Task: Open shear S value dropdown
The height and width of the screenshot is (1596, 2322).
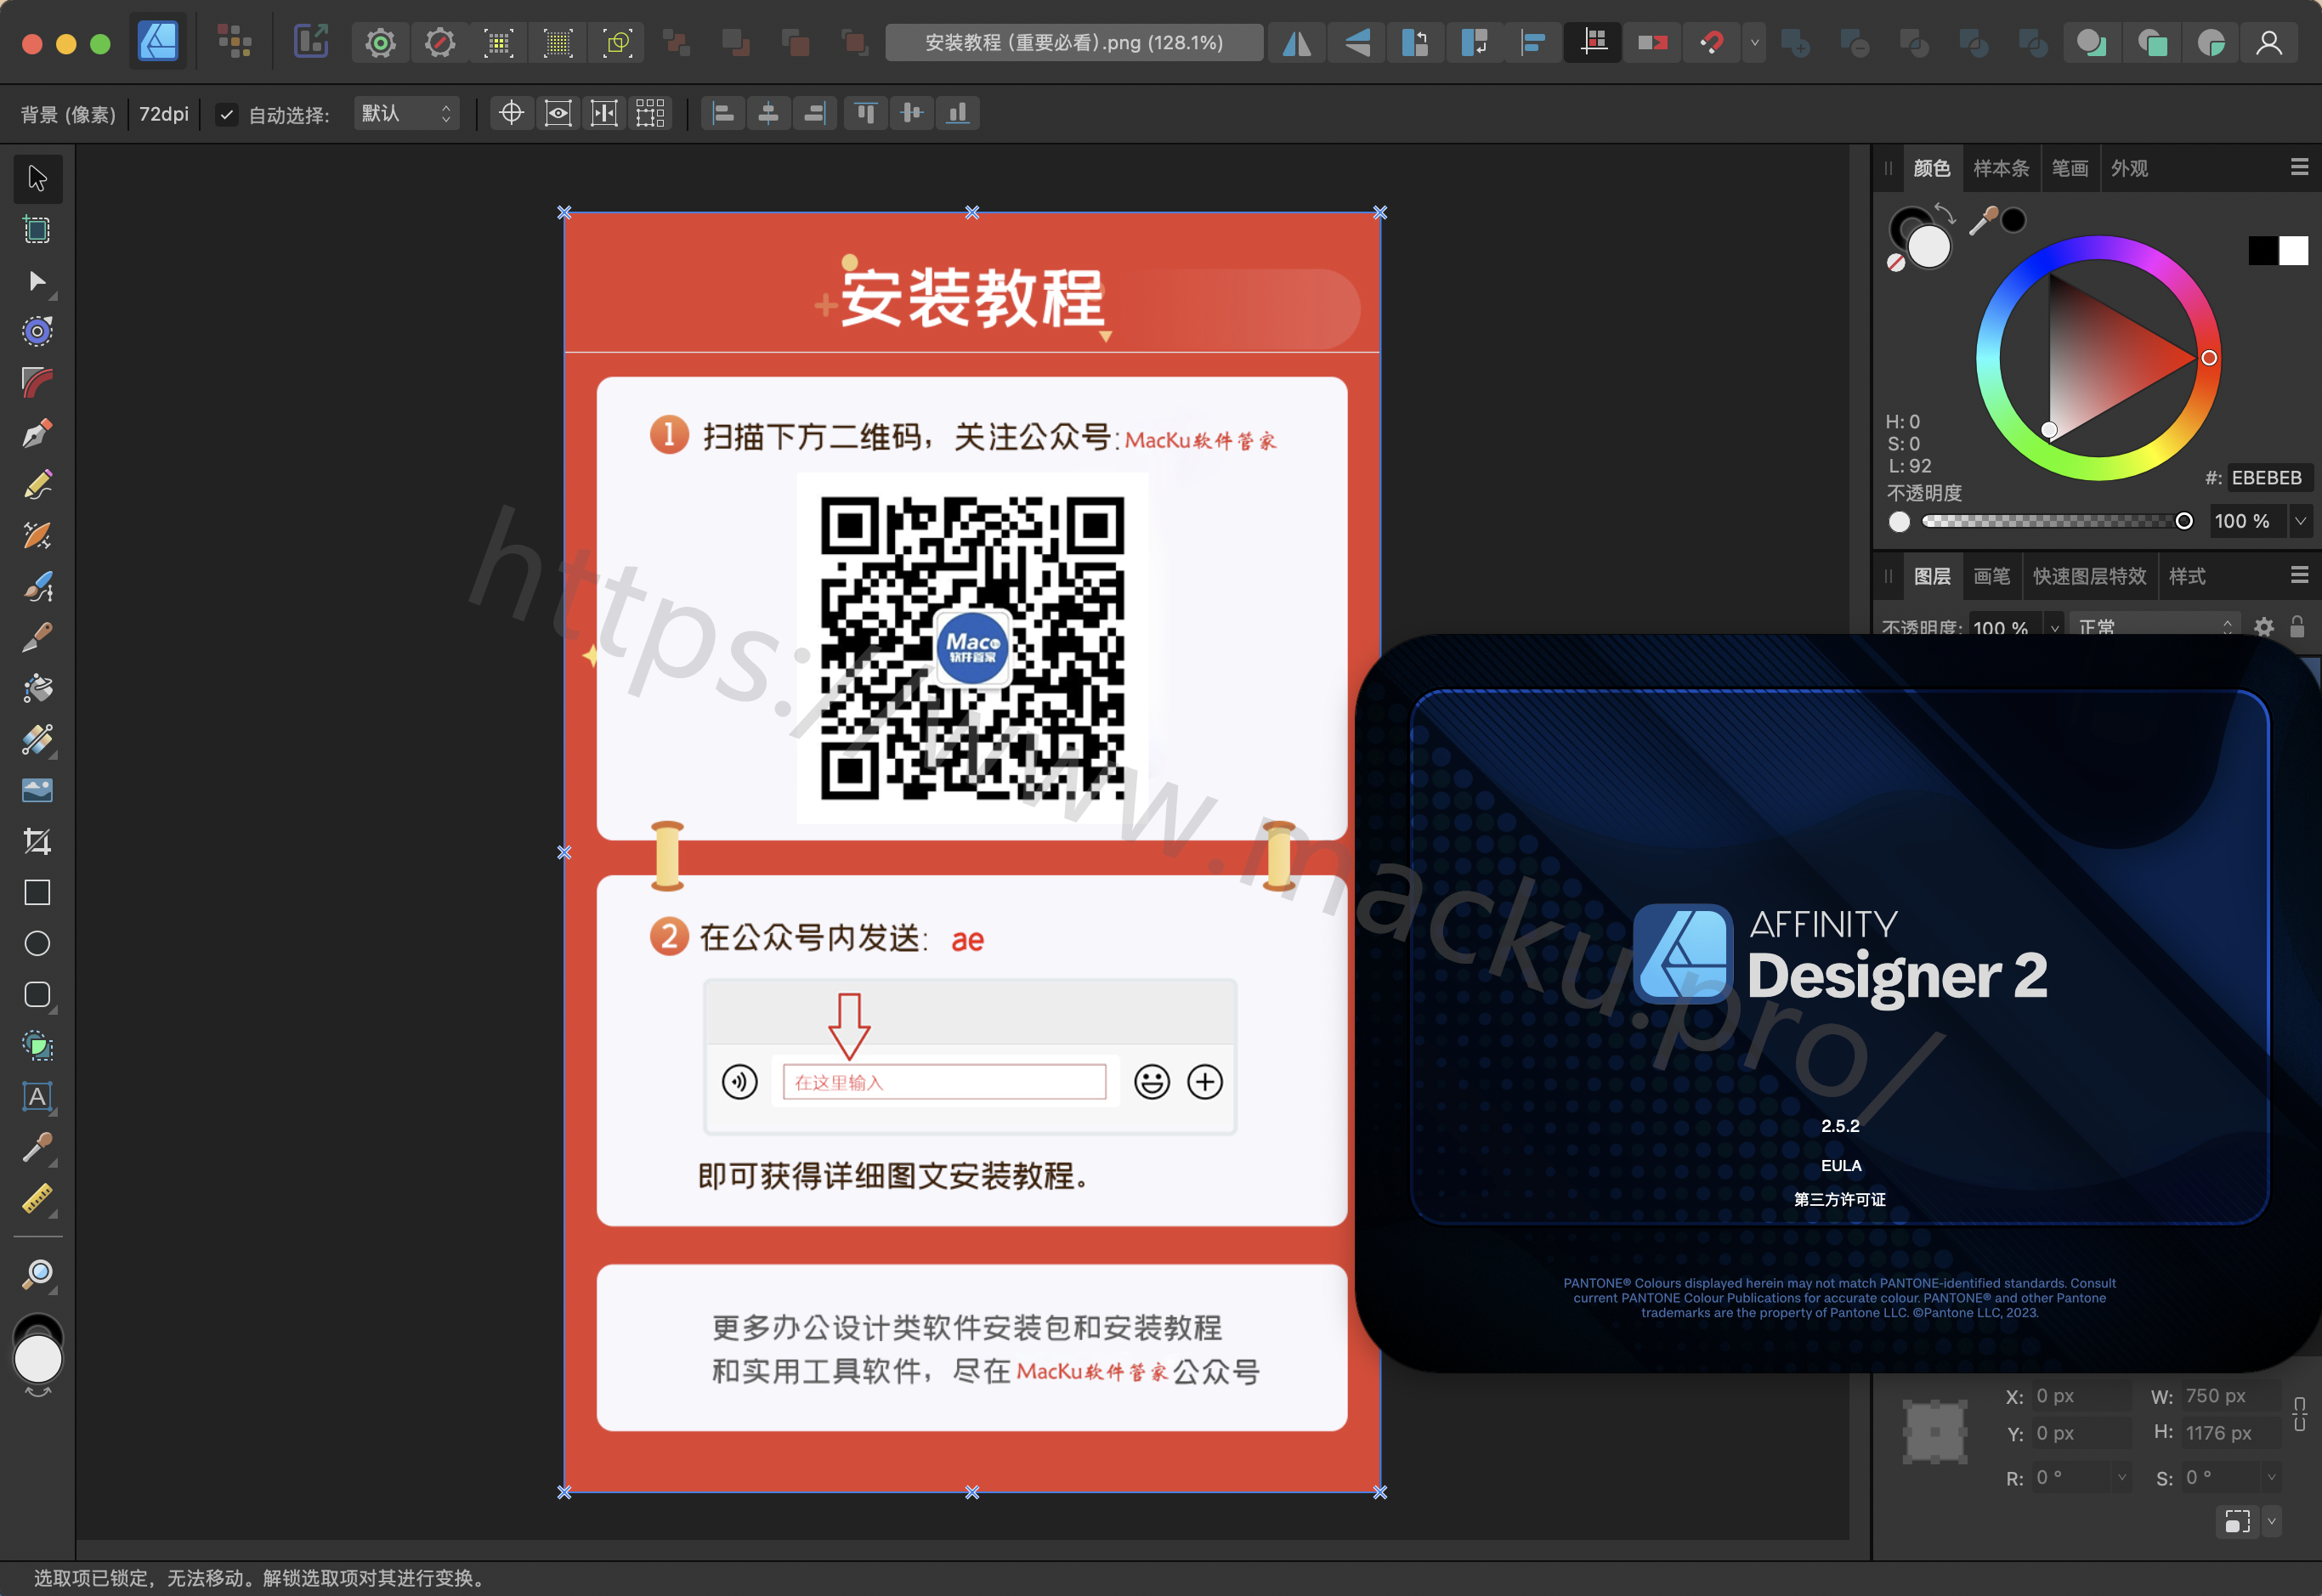Action: tap(2271, 1476)
